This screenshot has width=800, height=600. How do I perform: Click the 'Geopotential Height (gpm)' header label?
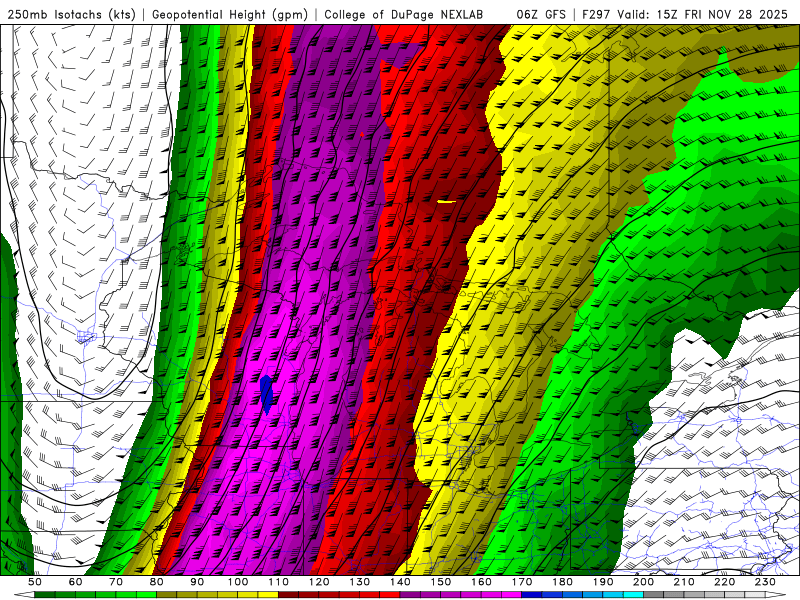tap(231, 15)
